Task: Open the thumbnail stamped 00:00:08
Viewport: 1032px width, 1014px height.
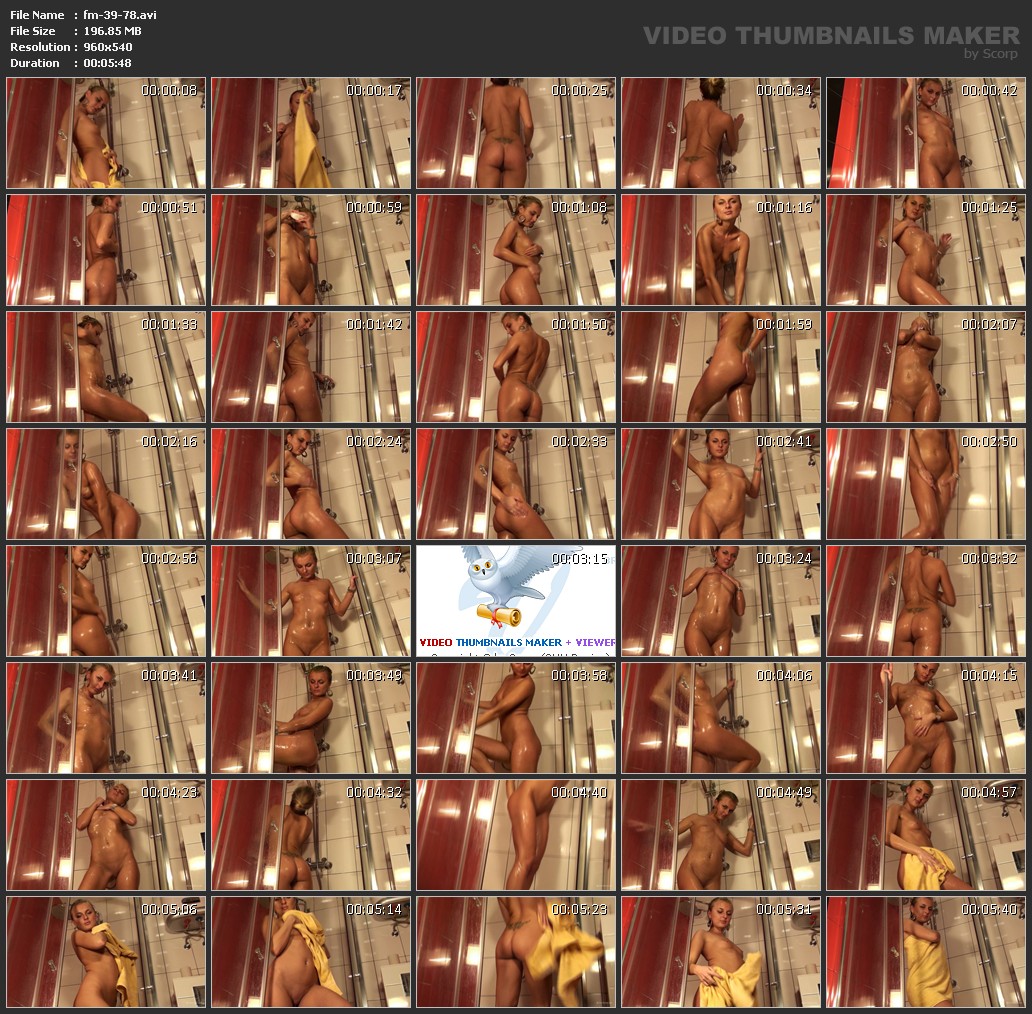Action: click(x=106, y=133)
